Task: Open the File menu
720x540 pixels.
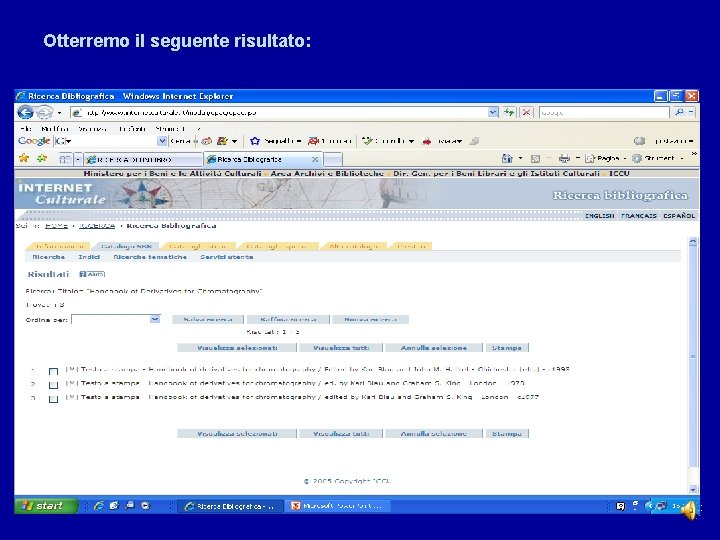Action: point(26,129)
